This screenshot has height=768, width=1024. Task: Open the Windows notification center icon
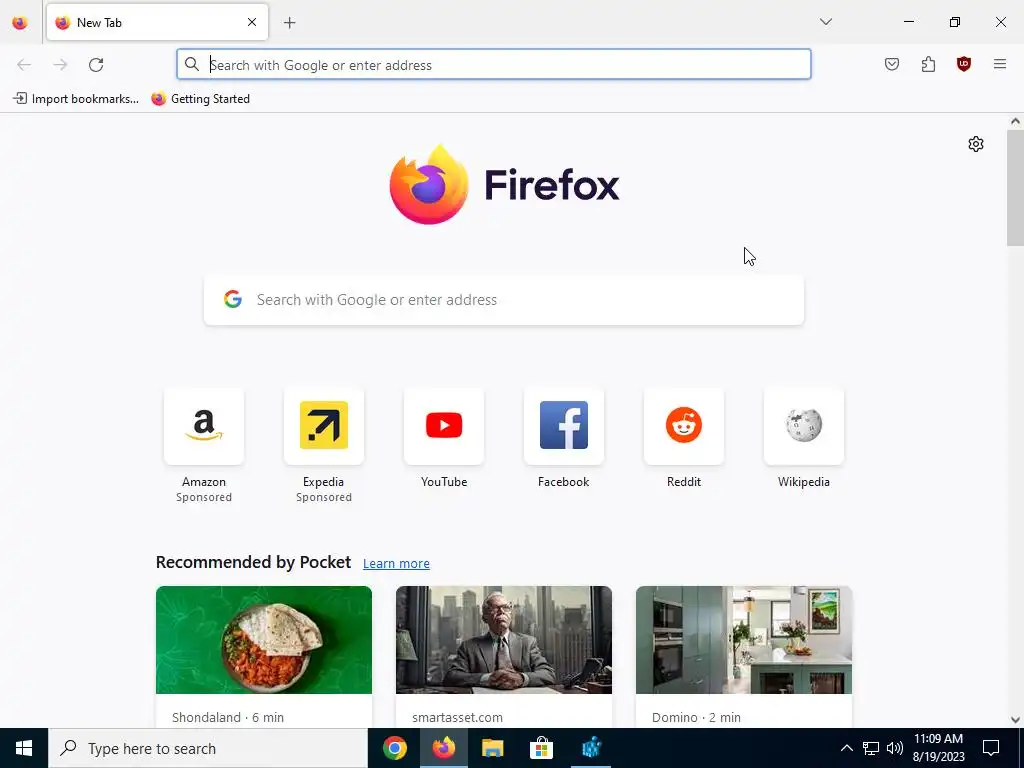pos(991,748)
